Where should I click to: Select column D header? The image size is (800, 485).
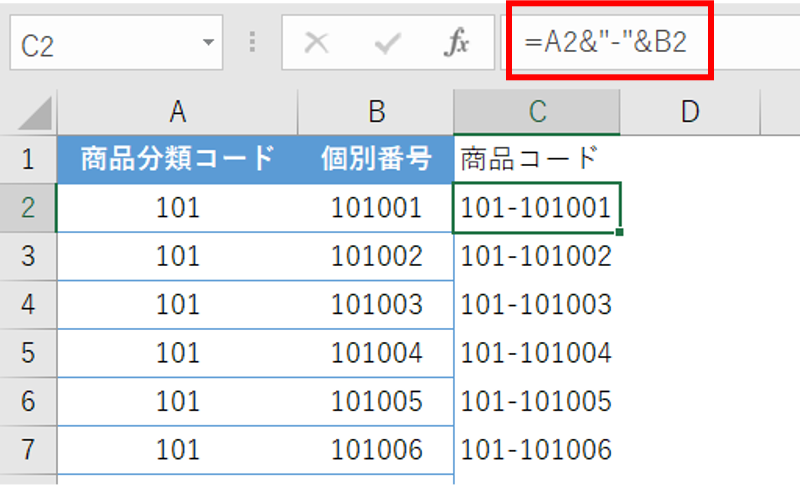[x=689, y=111]
